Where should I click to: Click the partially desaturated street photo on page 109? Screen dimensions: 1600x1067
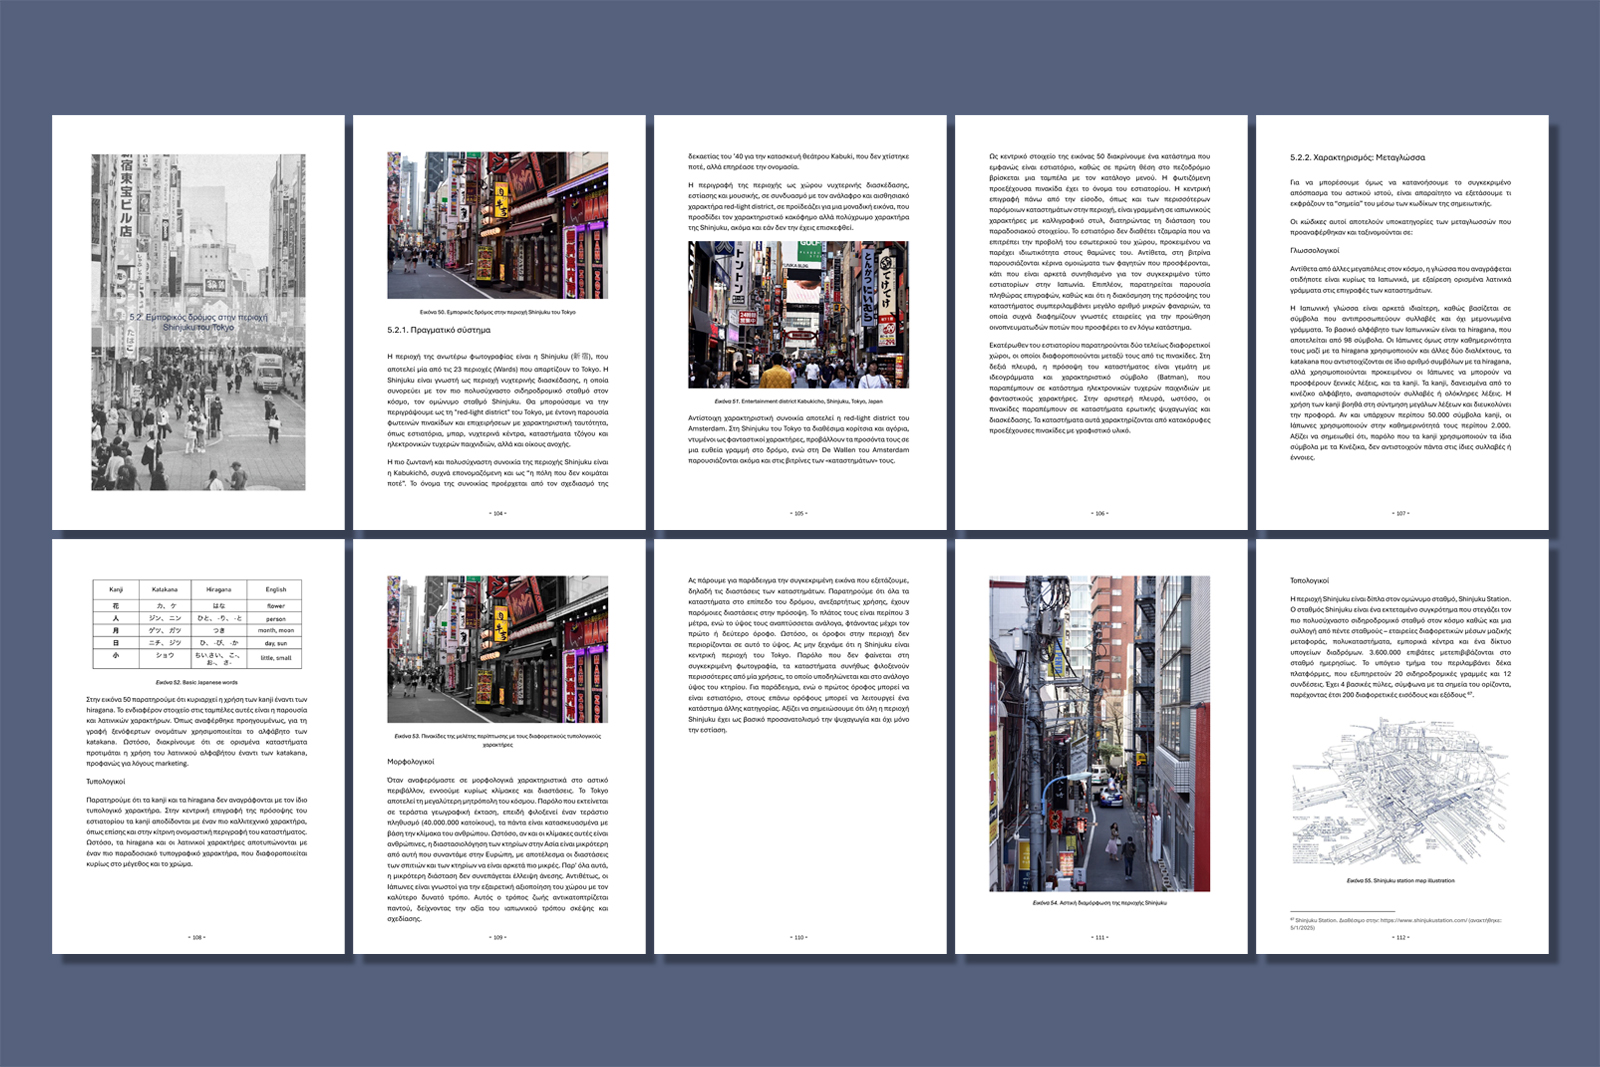pos(497,649)
